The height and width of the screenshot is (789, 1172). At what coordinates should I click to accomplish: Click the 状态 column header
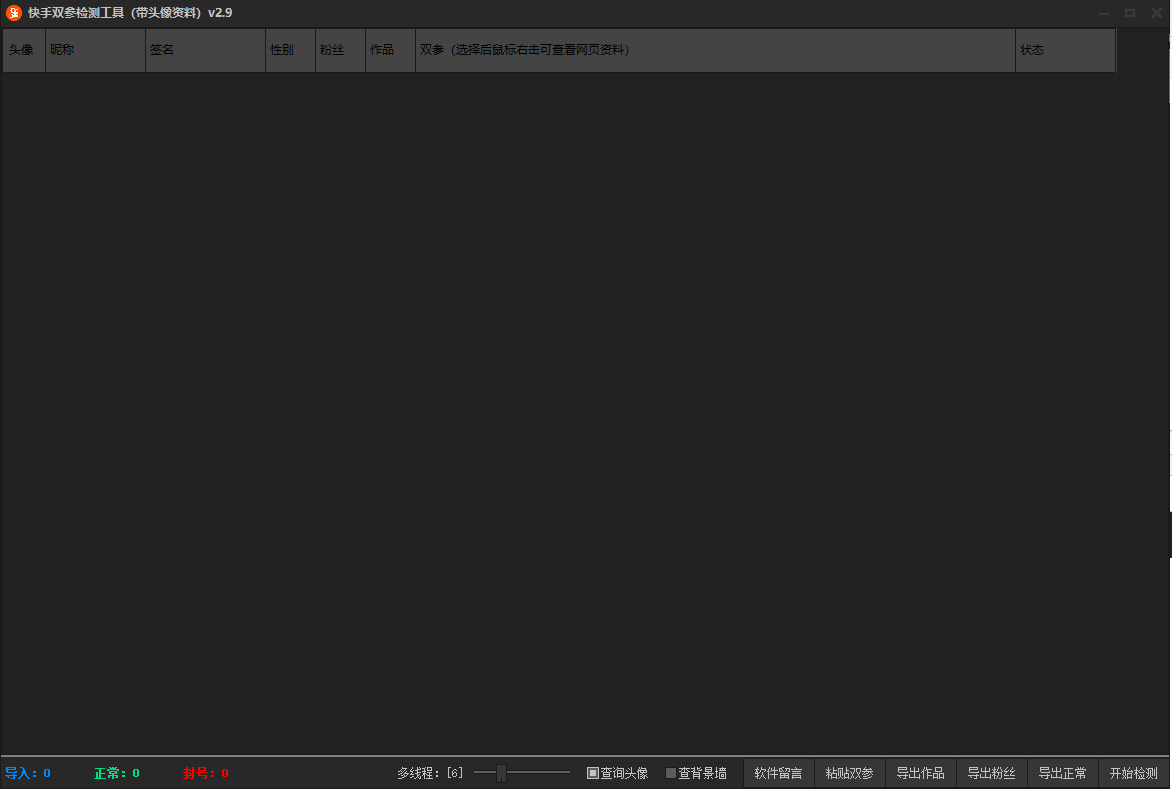coord(1065,50)
